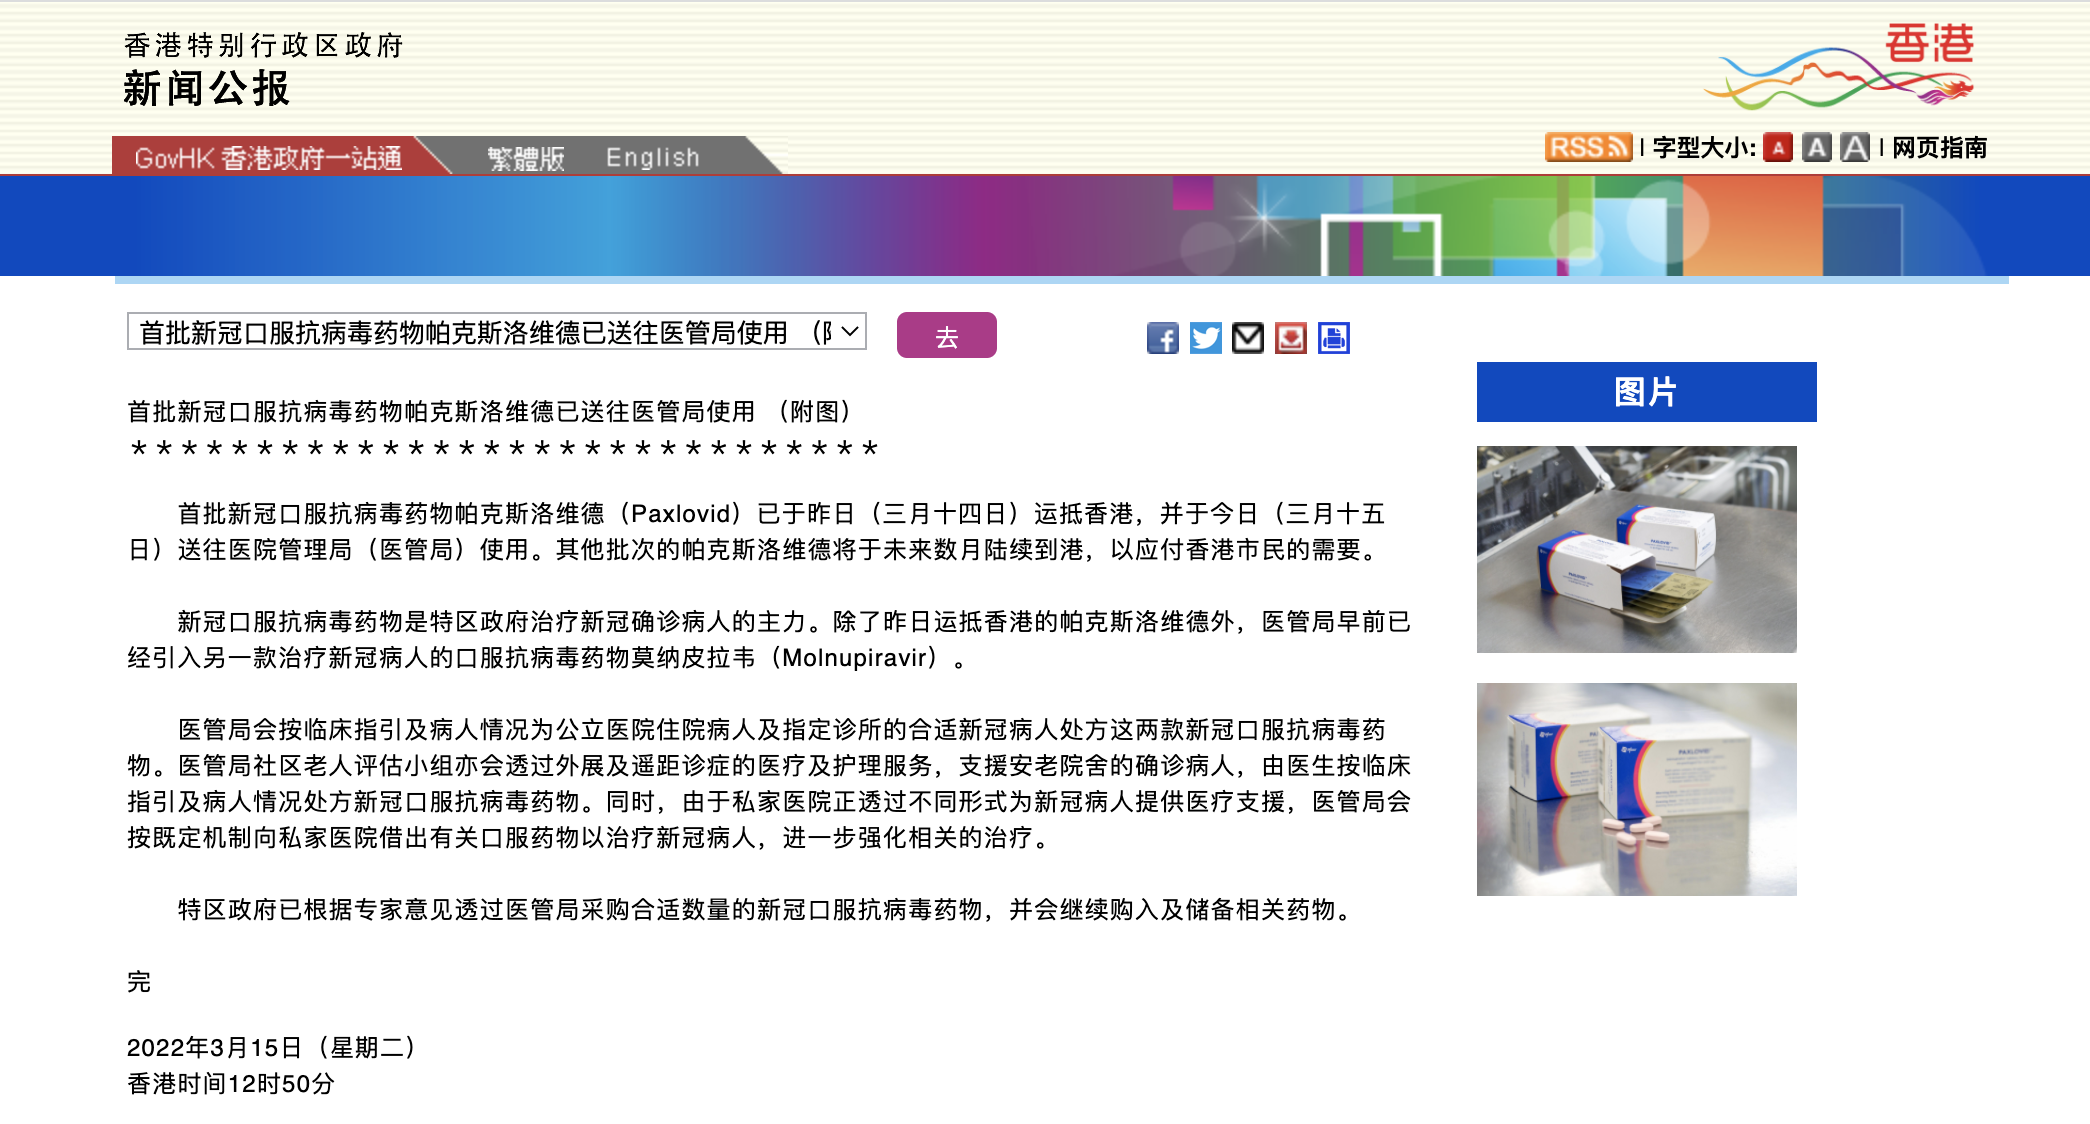This screenshot has height=1124, width=2090.
Task: Open the GovHK 香港政府一站通 tab
Action: click(268, 158)
